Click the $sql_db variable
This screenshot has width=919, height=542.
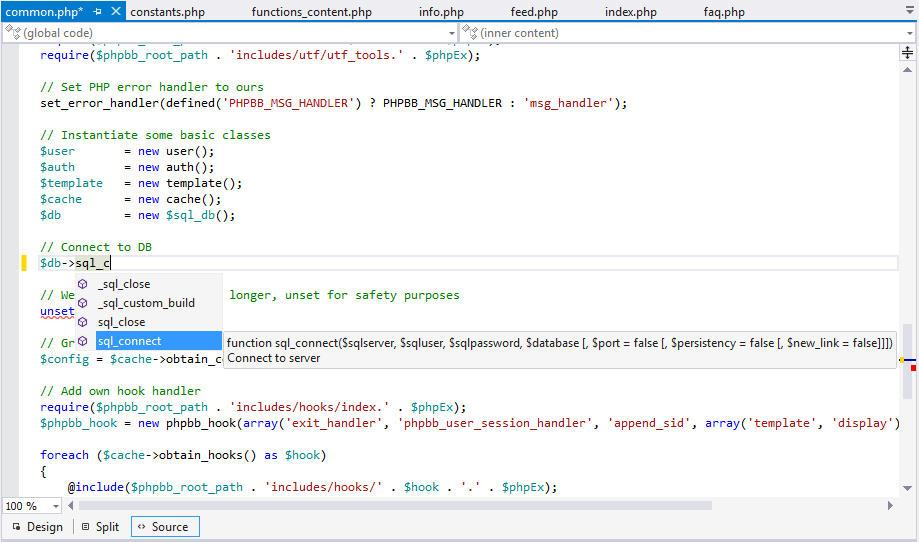pyautogui.click(x=190, y=216)
